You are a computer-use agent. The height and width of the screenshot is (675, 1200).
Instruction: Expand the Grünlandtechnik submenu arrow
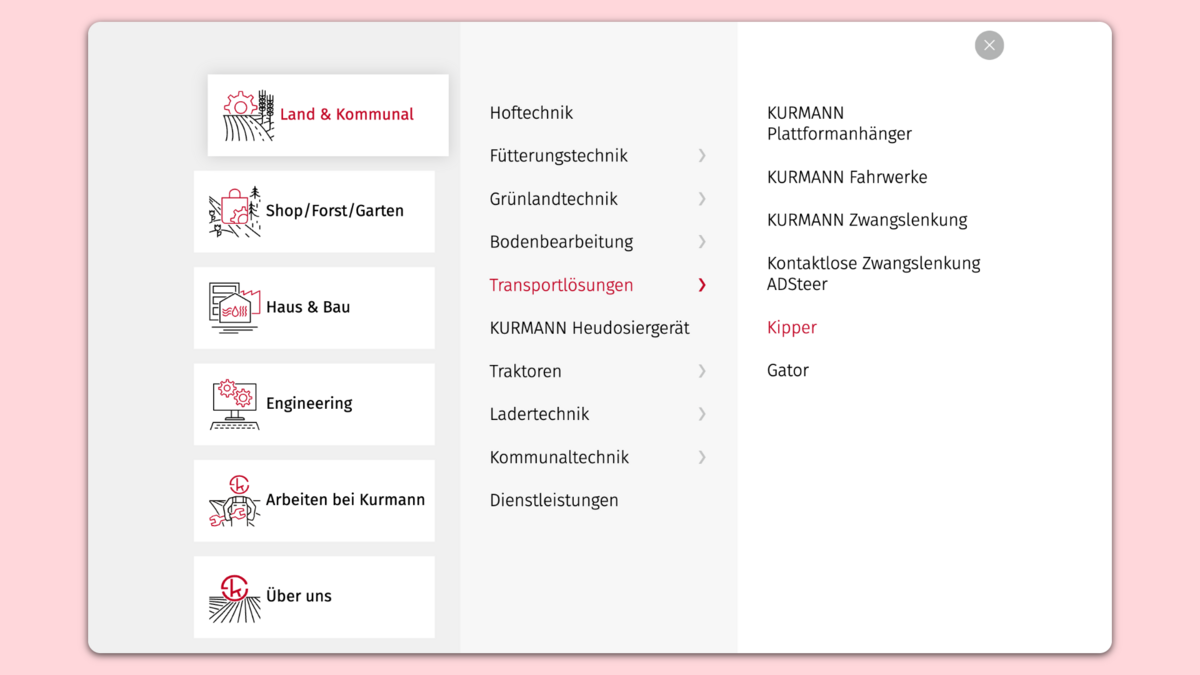(x=702, y=199)
